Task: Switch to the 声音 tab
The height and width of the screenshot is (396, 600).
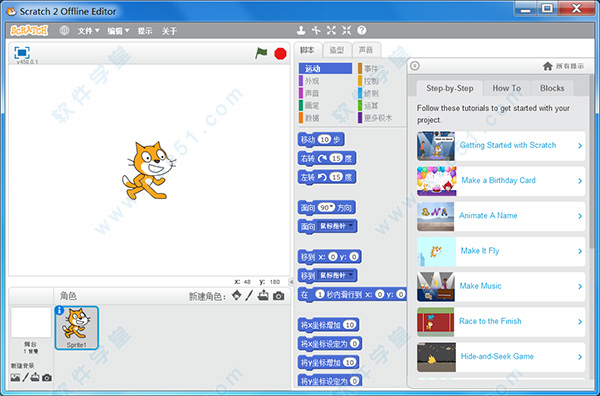Action: 366,50
